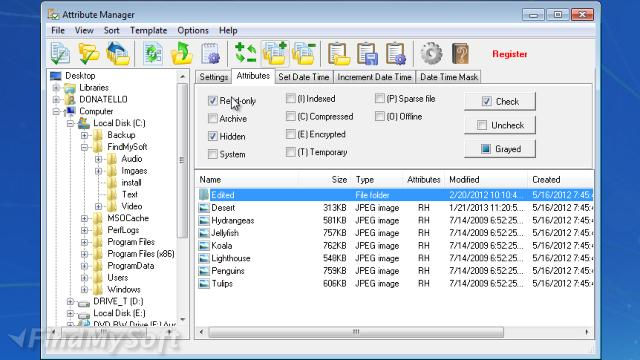Image resolution: width=640 pixels, height=360 pixels.
Task: Expand the Audio folder node
Action: (x=98, y=159)
